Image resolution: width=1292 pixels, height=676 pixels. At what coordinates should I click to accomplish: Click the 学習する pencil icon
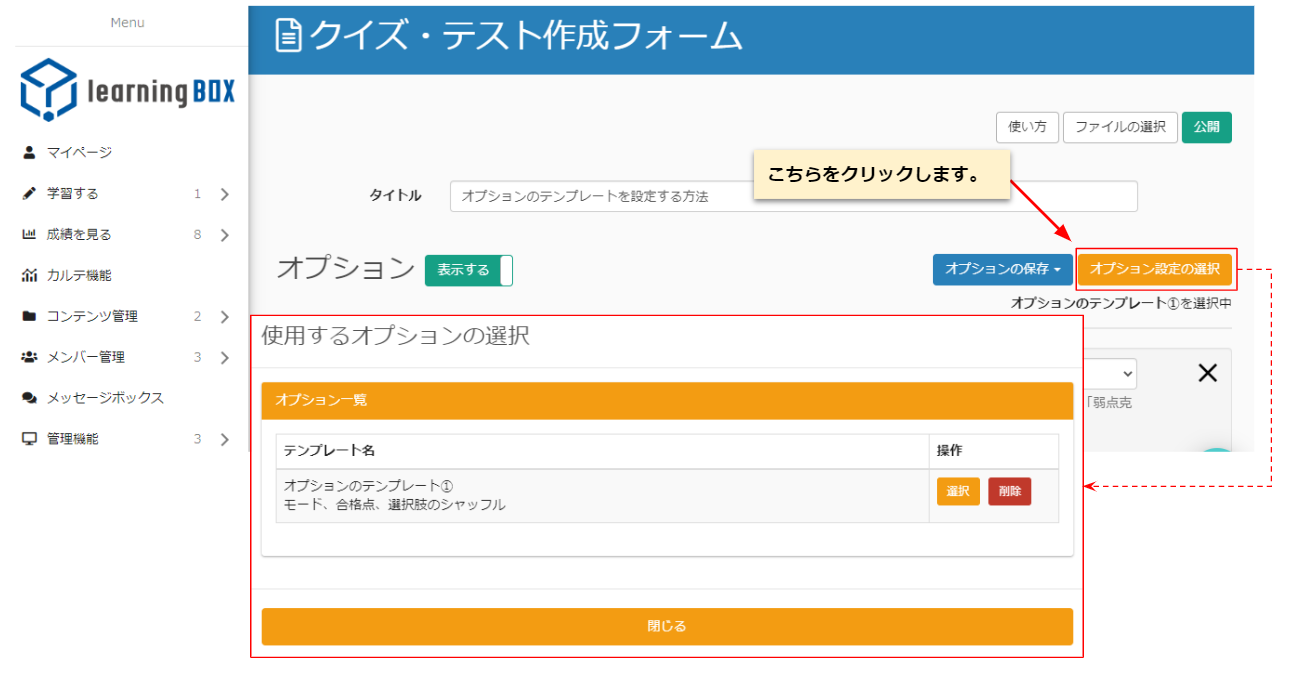[29, 194]
